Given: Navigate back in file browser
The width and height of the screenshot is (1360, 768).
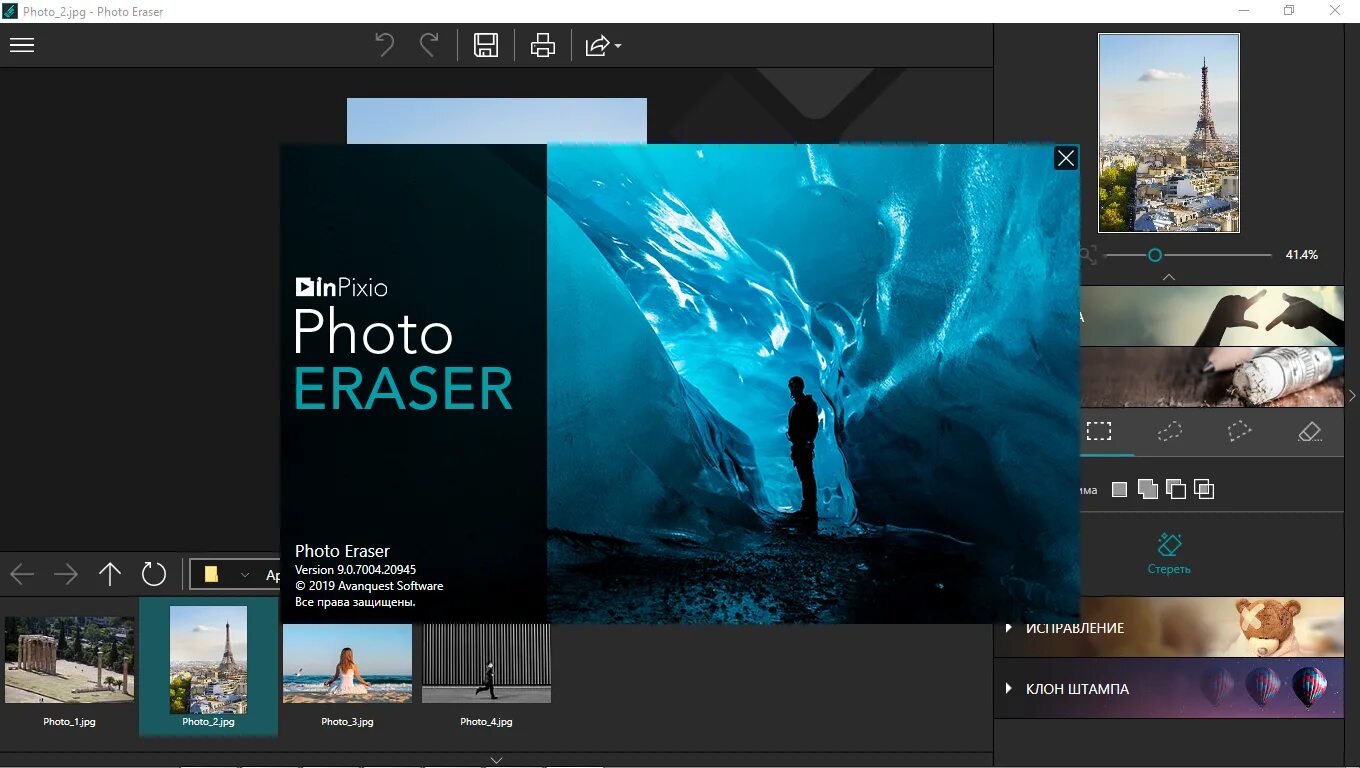Looking at the screenshot, I should coord(22,574).
